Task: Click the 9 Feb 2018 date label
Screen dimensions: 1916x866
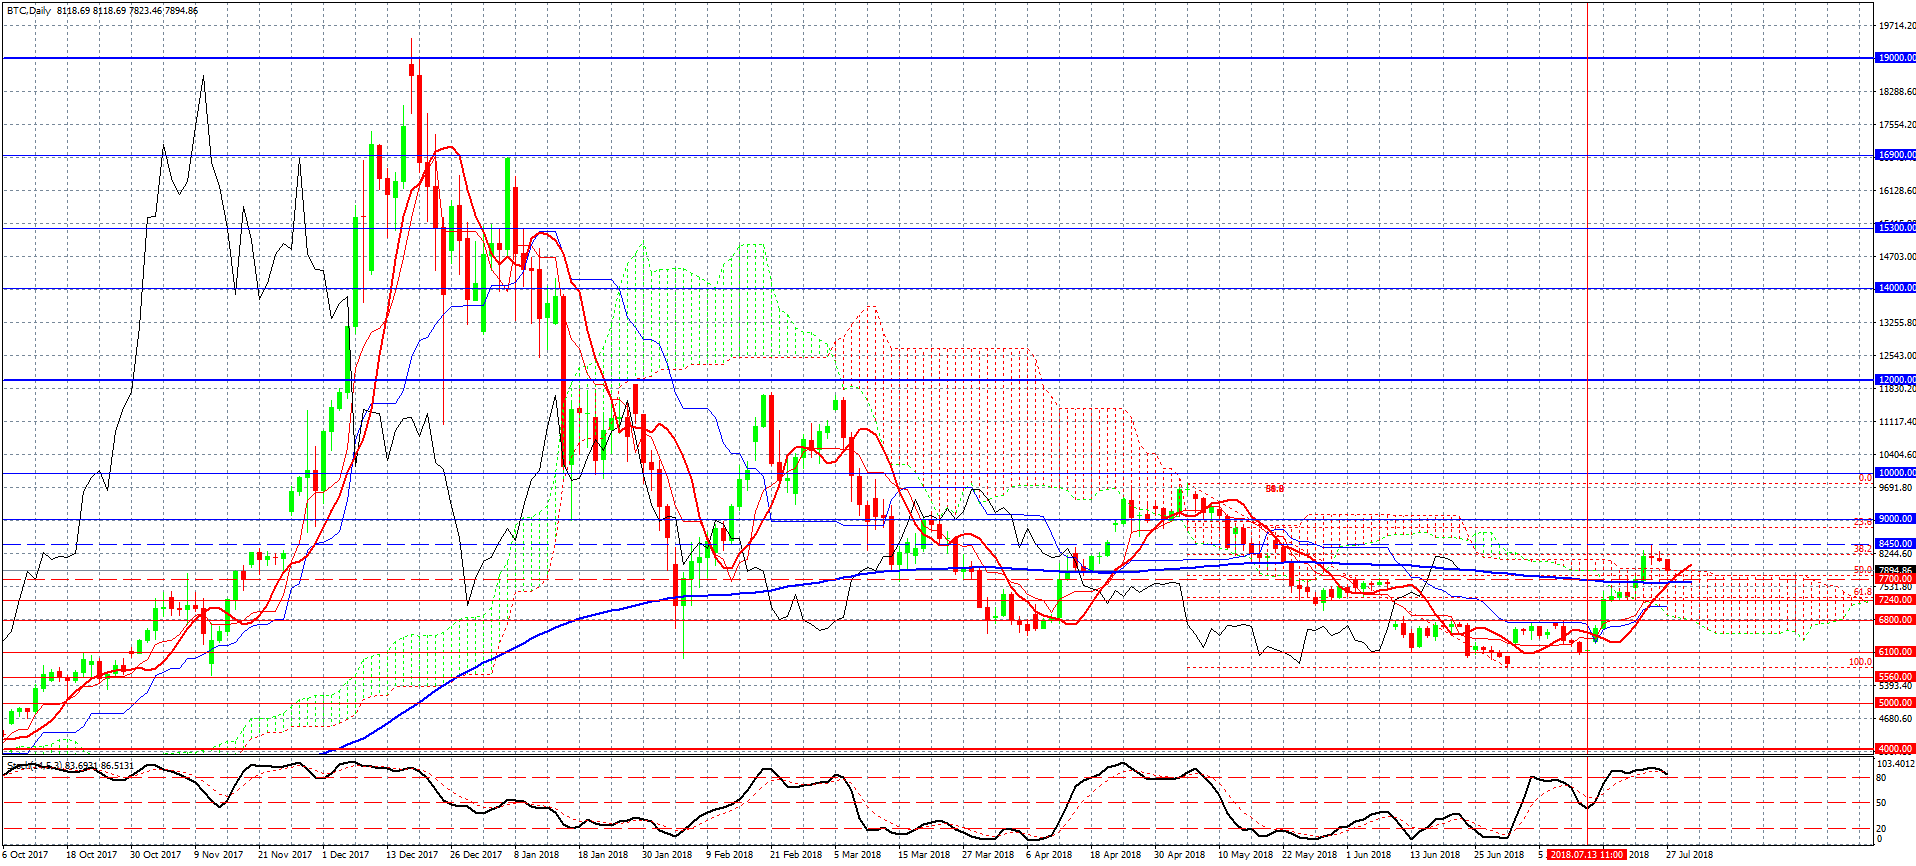Action: pos(730,855)
